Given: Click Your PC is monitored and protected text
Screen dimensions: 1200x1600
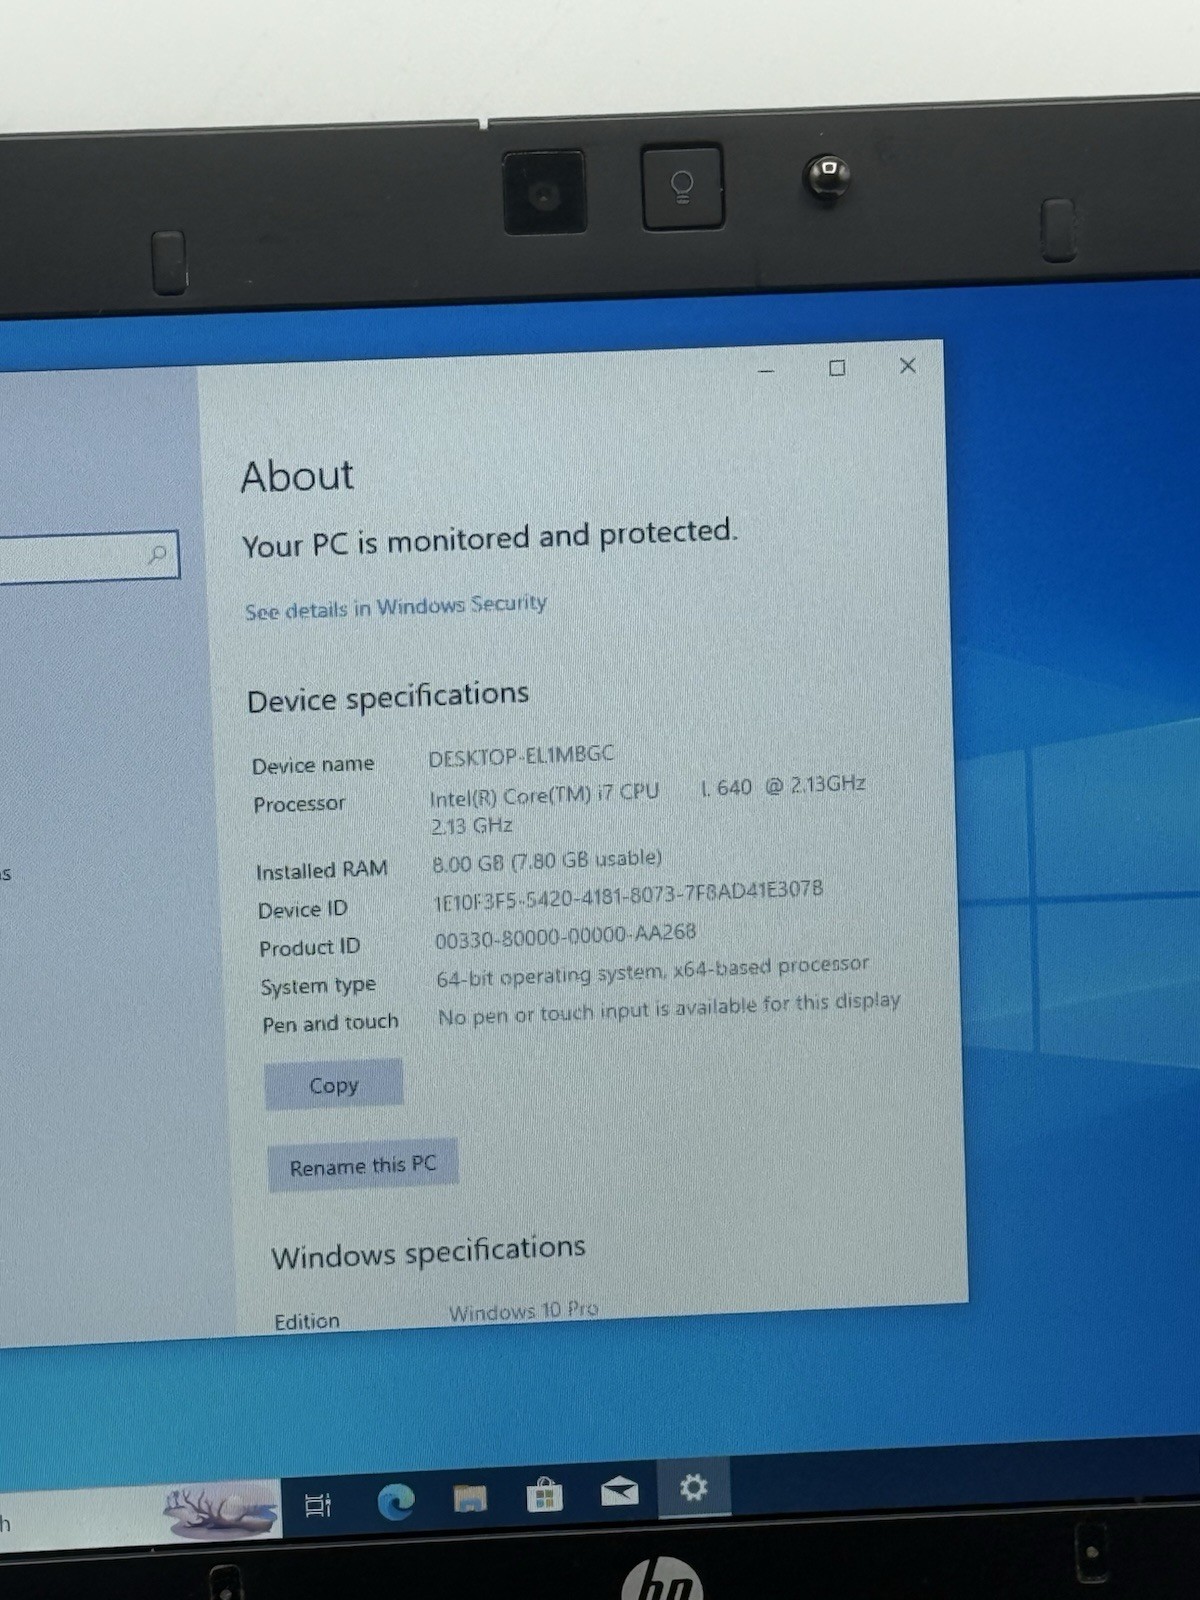Looking at the screenshot, I should [x=489, y=538].
